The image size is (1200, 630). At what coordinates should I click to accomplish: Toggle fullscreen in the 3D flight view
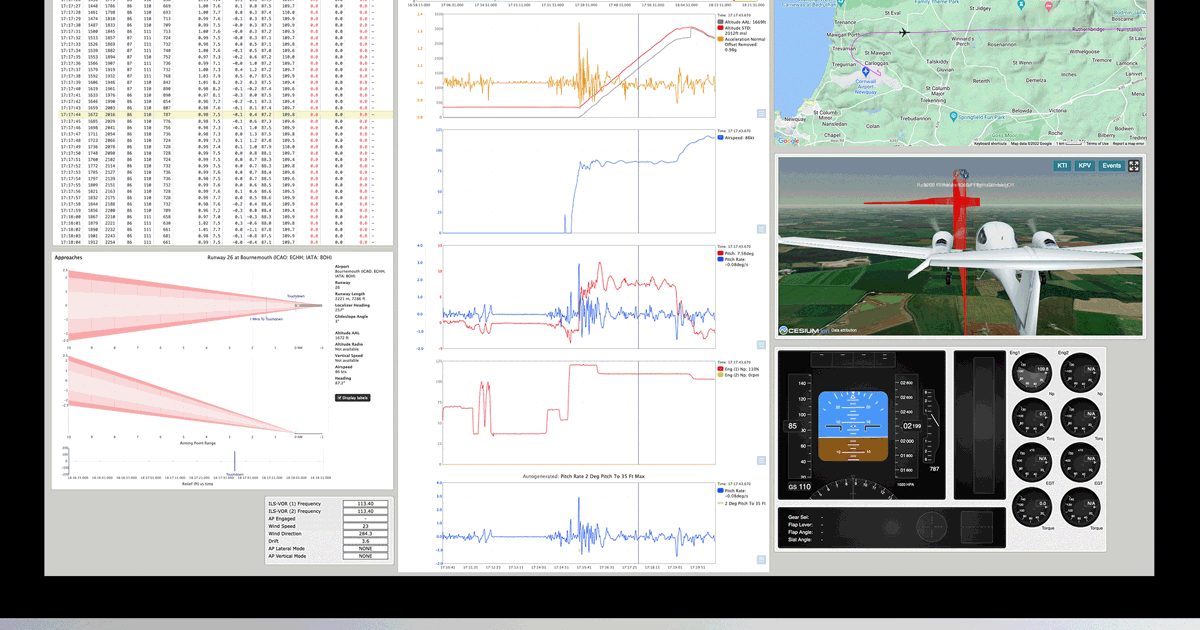[1134, 166]
